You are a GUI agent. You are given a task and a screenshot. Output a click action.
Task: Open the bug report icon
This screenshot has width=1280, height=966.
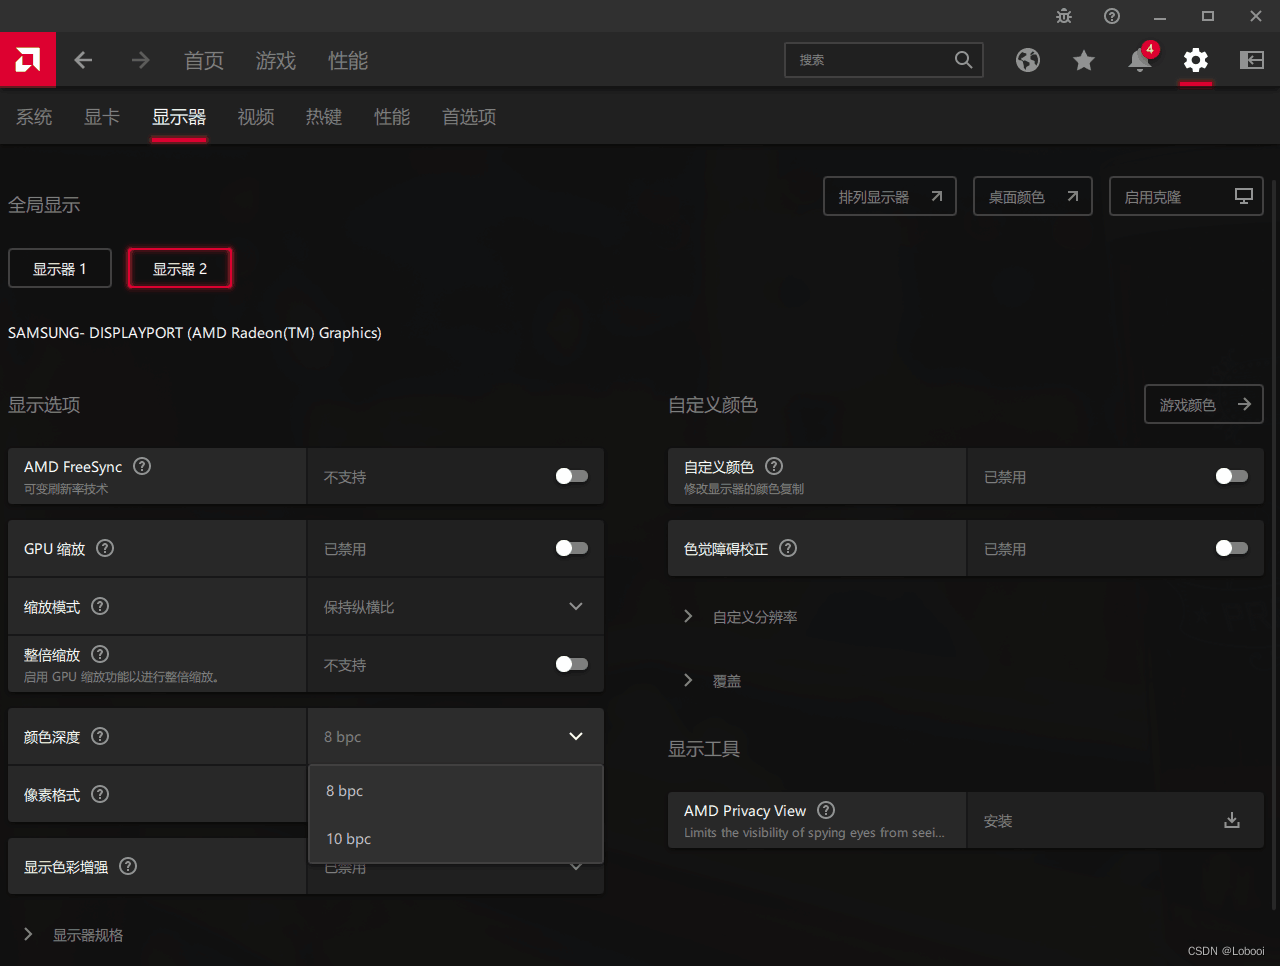click(x=1064, y=16)
